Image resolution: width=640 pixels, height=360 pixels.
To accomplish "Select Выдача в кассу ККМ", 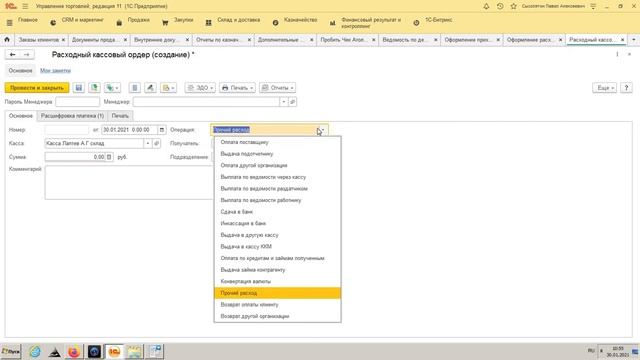I will (278, 247).
